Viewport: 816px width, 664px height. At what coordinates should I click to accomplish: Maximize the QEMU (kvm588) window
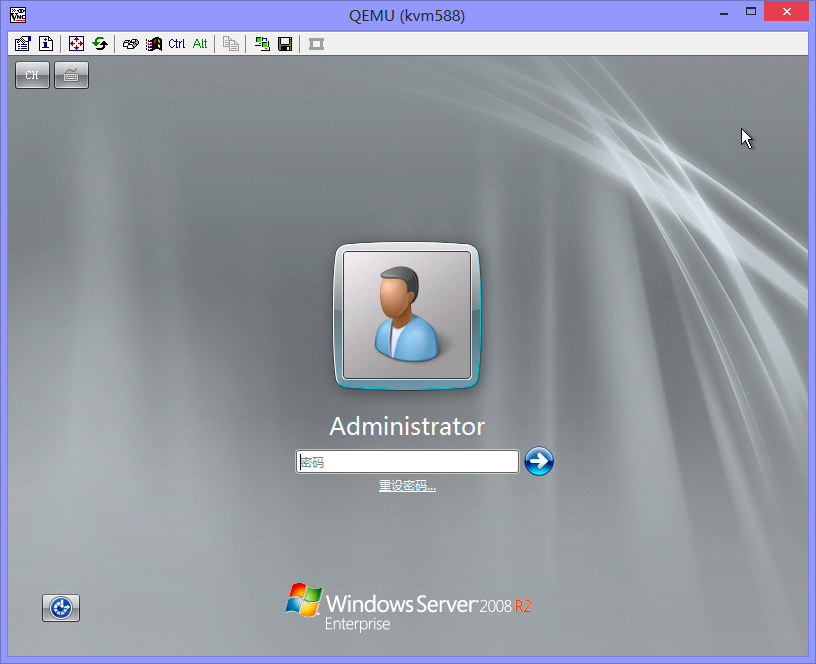coord(750,11)
